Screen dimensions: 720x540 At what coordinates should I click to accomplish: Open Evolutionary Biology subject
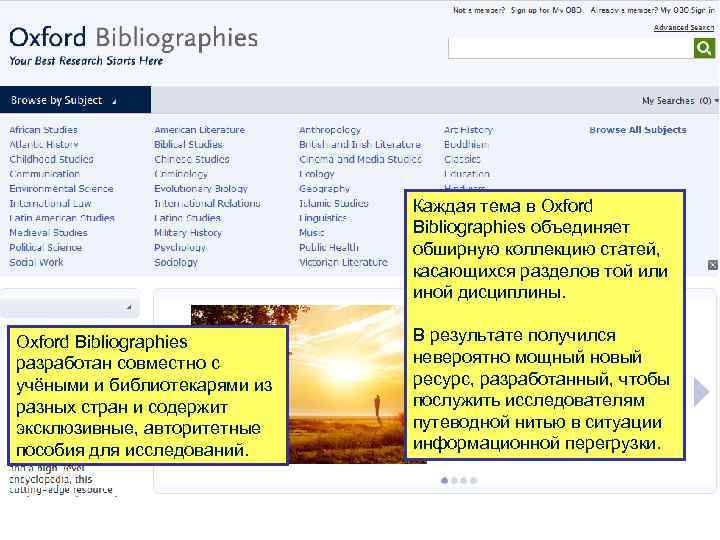[x=201, y=189]
